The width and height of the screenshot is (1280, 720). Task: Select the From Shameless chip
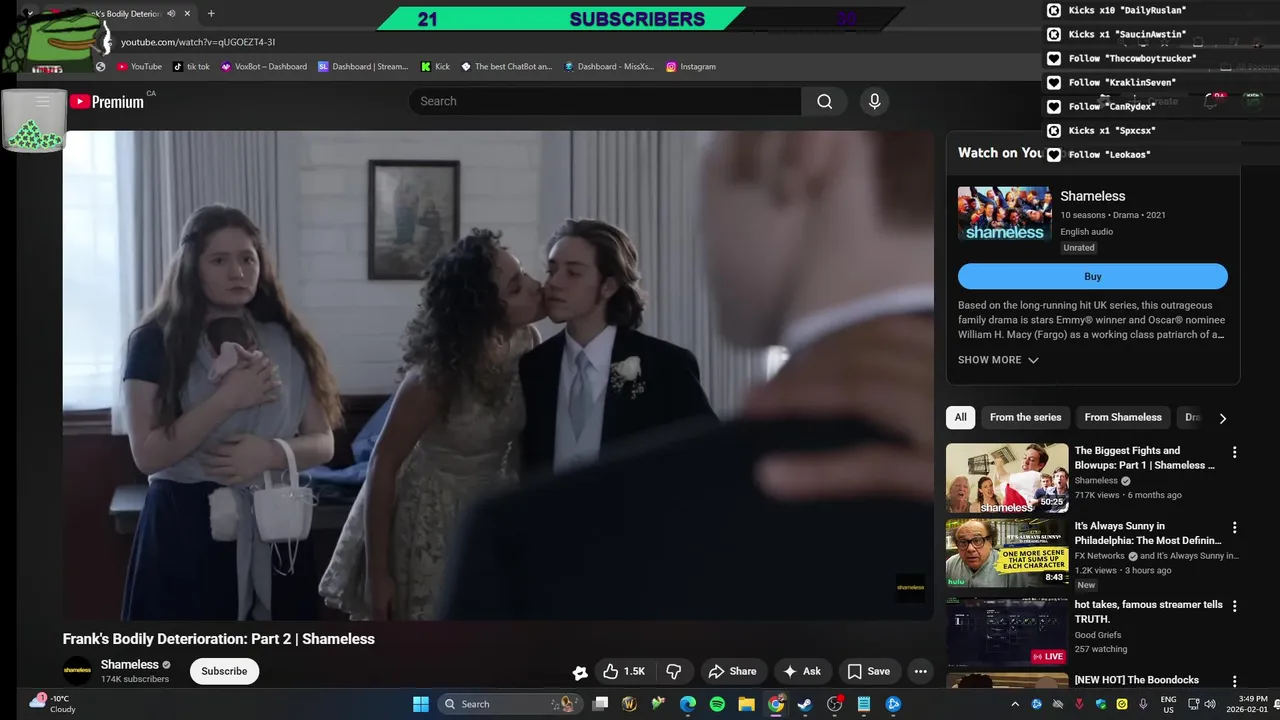coord(1123,417)
